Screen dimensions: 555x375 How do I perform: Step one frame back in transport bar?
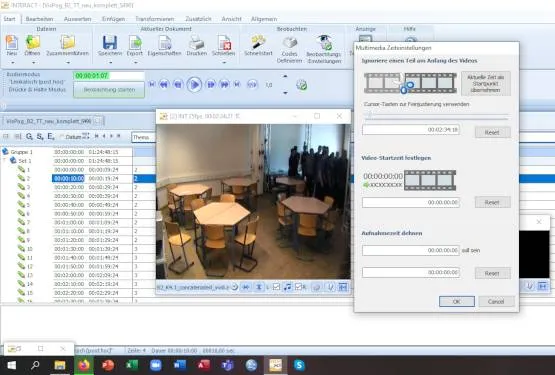pos(178,84)
